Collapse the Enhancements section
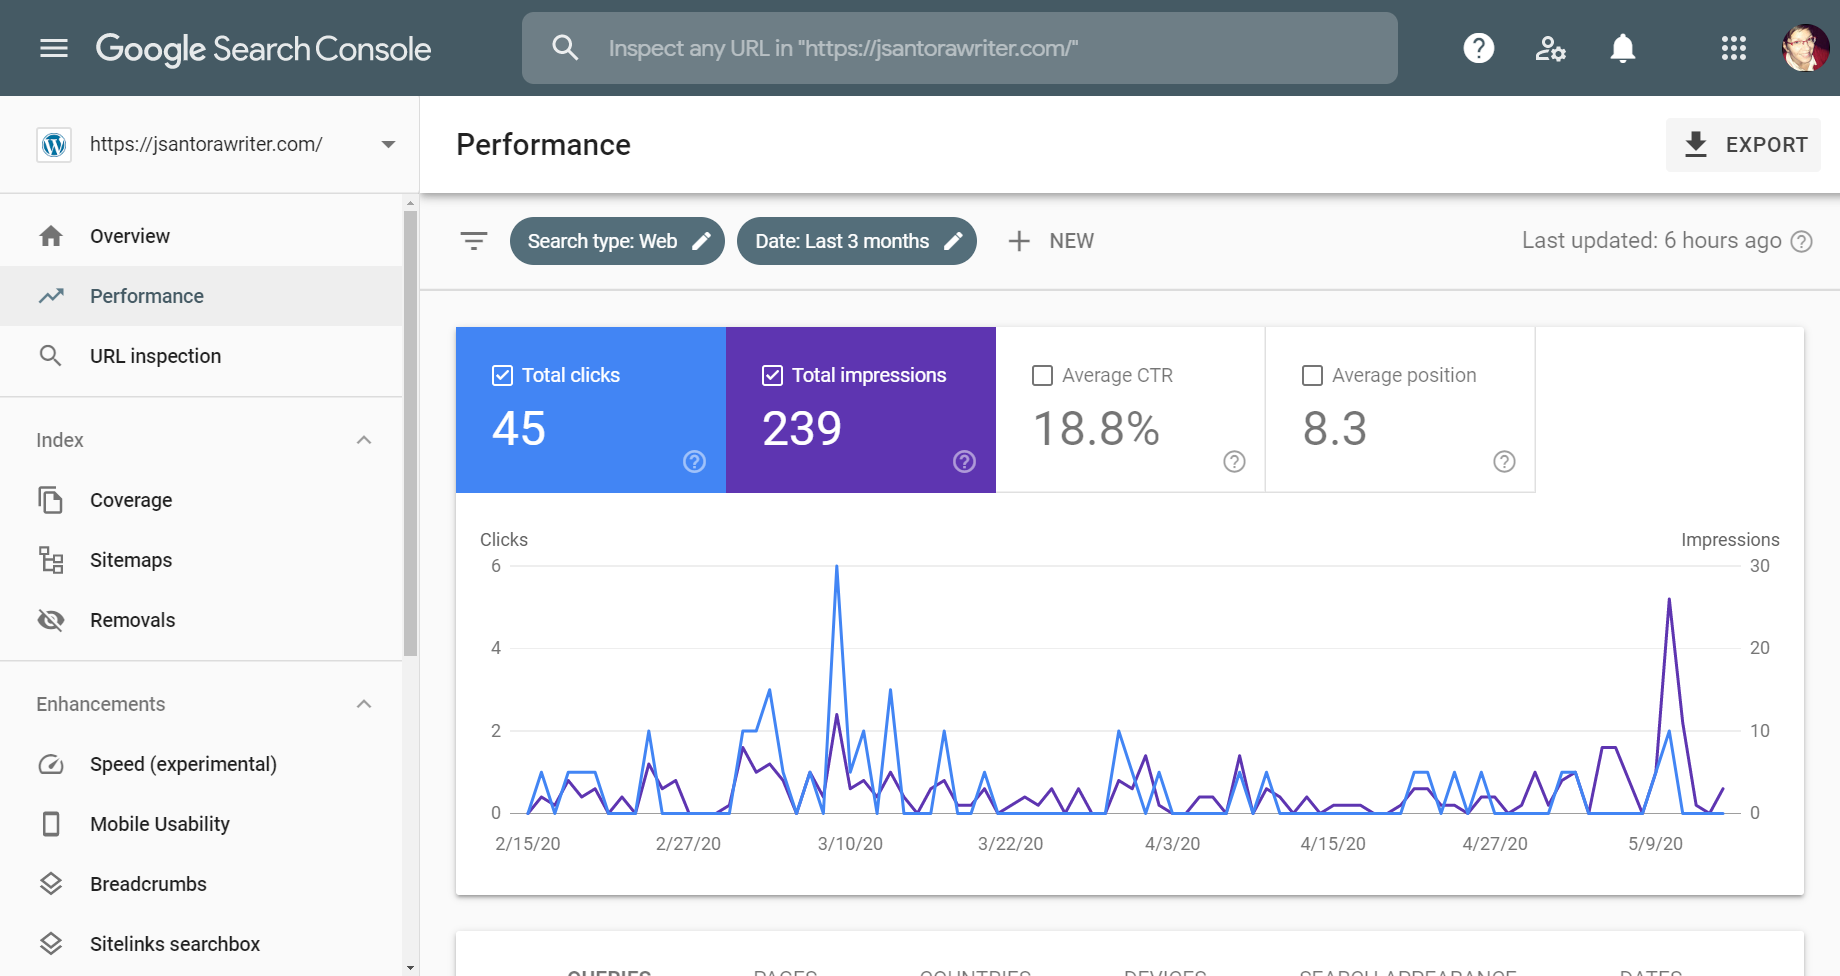Image resolution: width=1840 pixels, height=976 pixels. [x=364, y=704]
